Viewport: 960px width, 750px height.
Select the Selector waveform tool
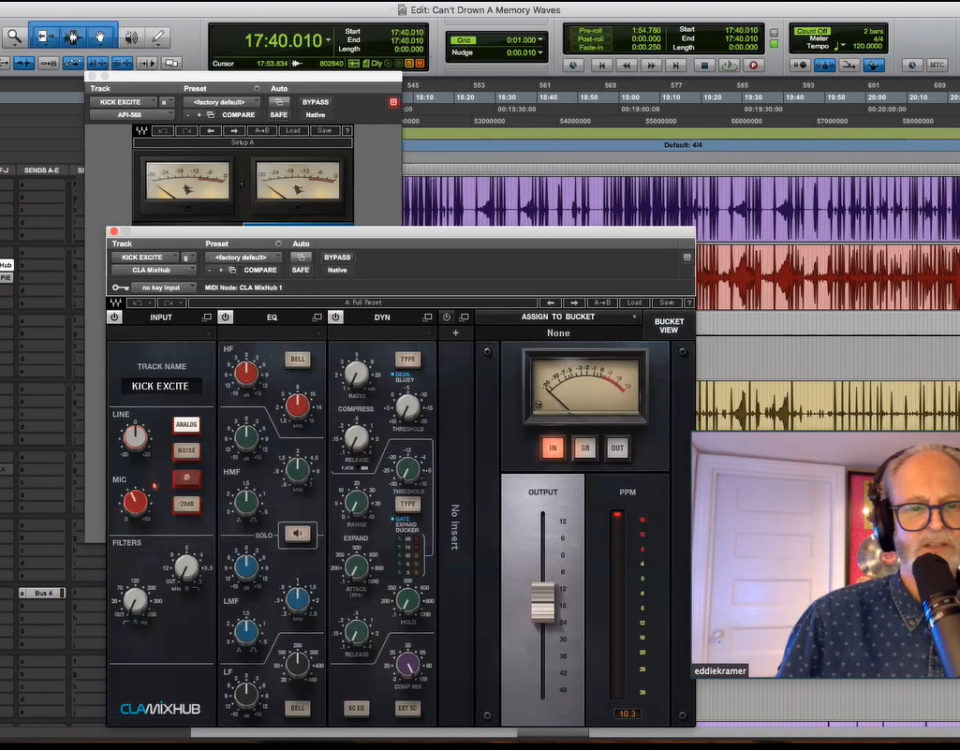click(x=72, y=37)
